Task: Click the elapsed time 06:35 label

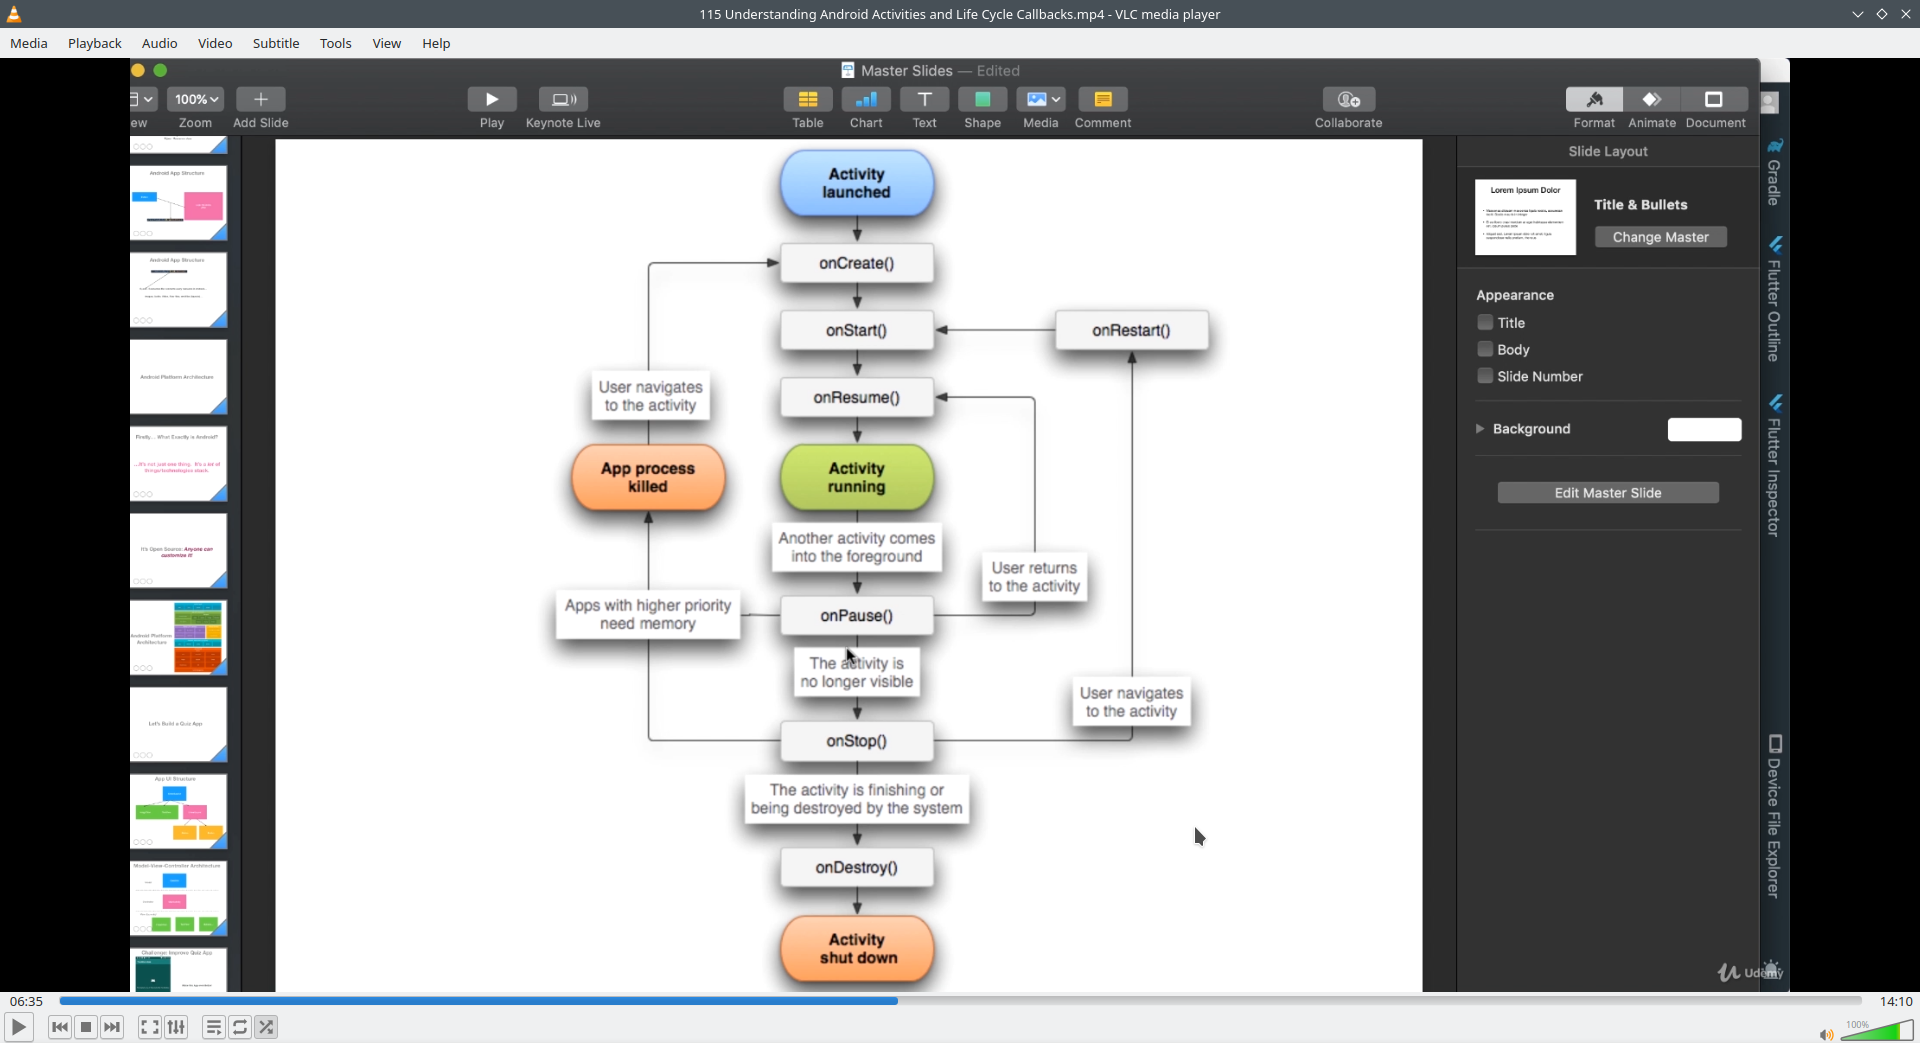Action: (27, 1001)
